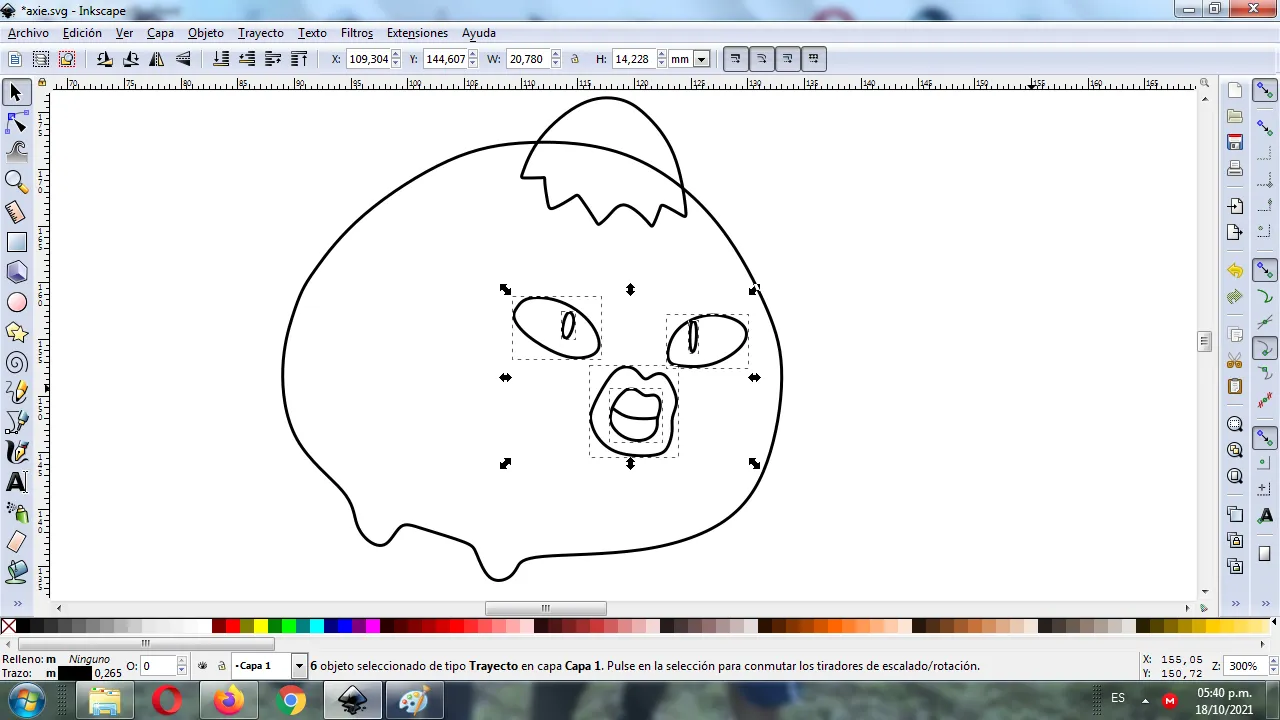Select the Selector arrow tool
Screen dimensions: 1280x720
point(16,93)
